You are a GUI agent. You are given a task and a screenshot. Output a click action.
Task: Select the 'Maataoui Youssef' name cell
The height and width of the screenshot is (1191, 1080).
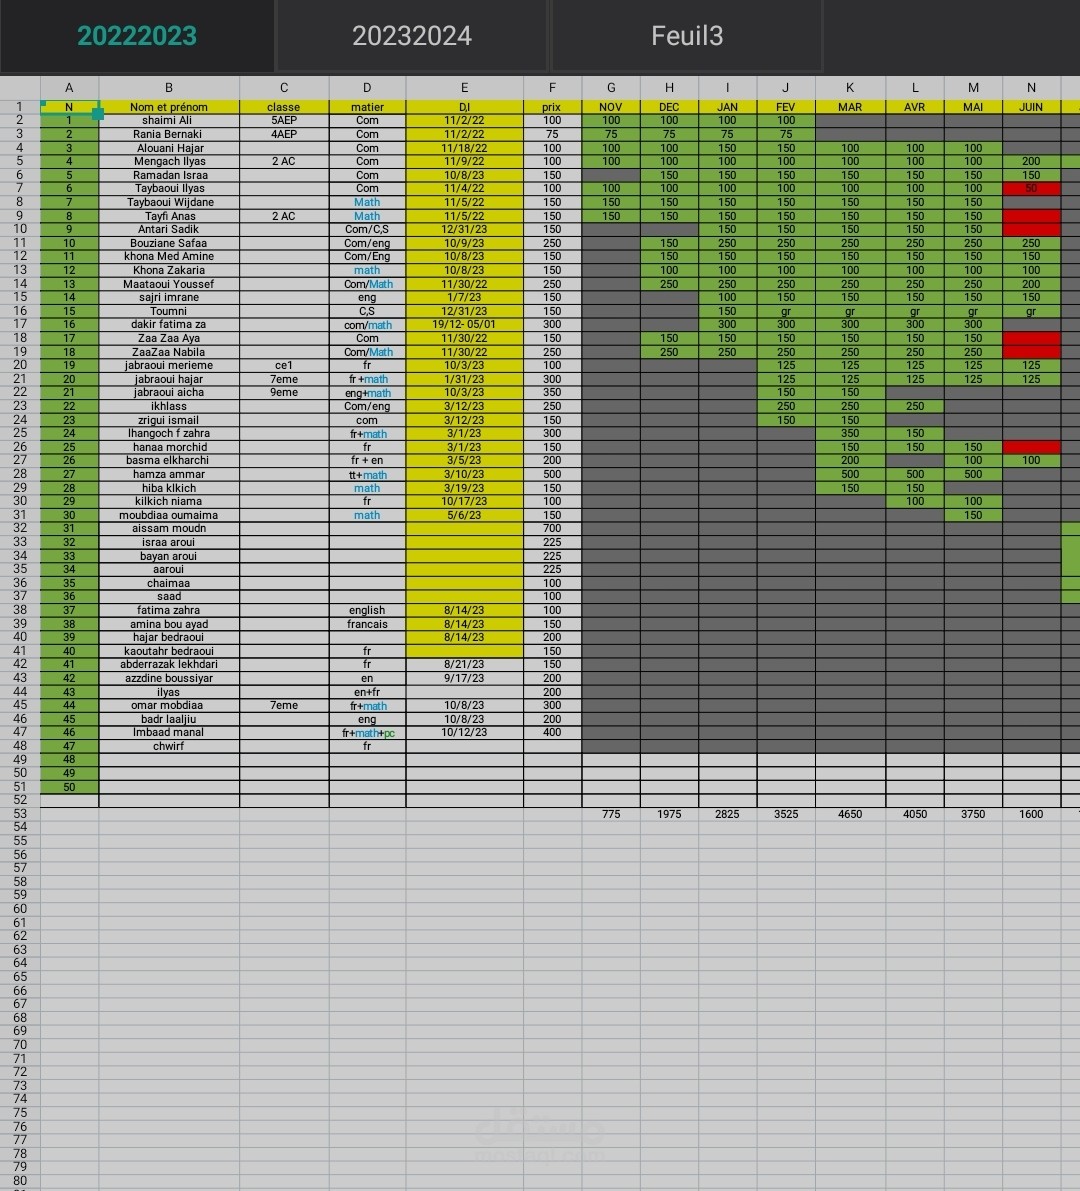click(x=169, y=283)
